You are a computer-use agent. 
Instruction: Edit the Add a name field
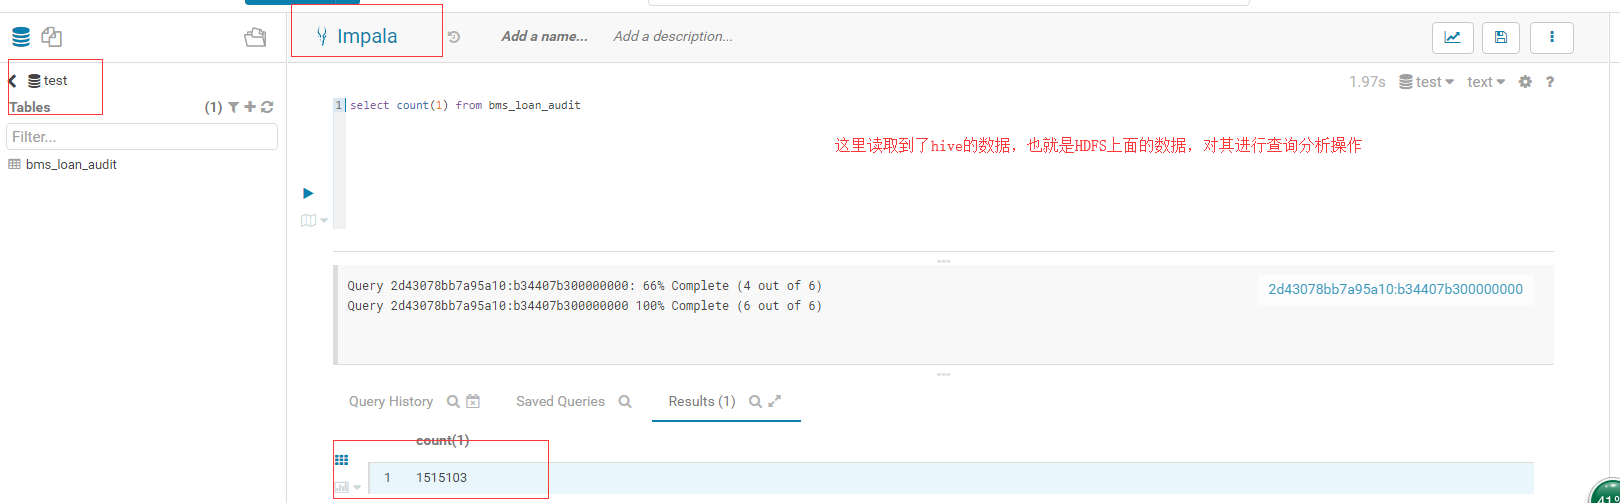(545, 36)
